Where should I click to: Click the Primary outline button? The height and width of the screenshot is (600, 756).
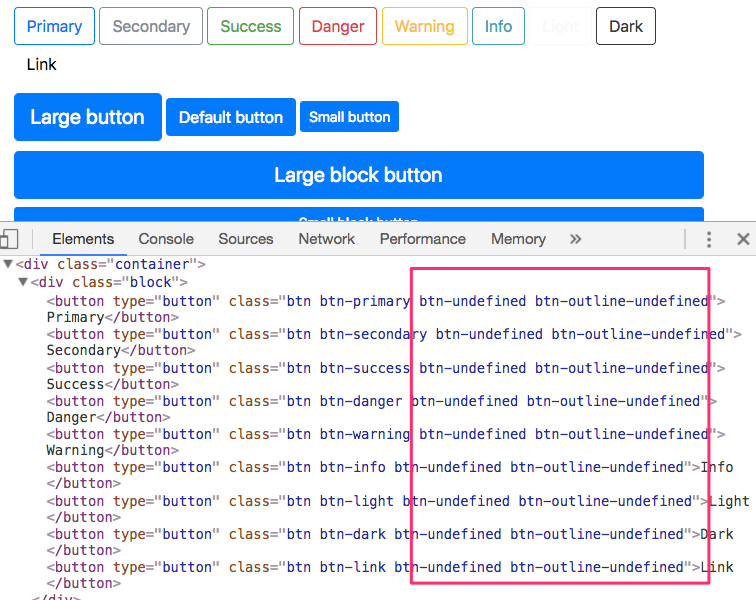54,26
